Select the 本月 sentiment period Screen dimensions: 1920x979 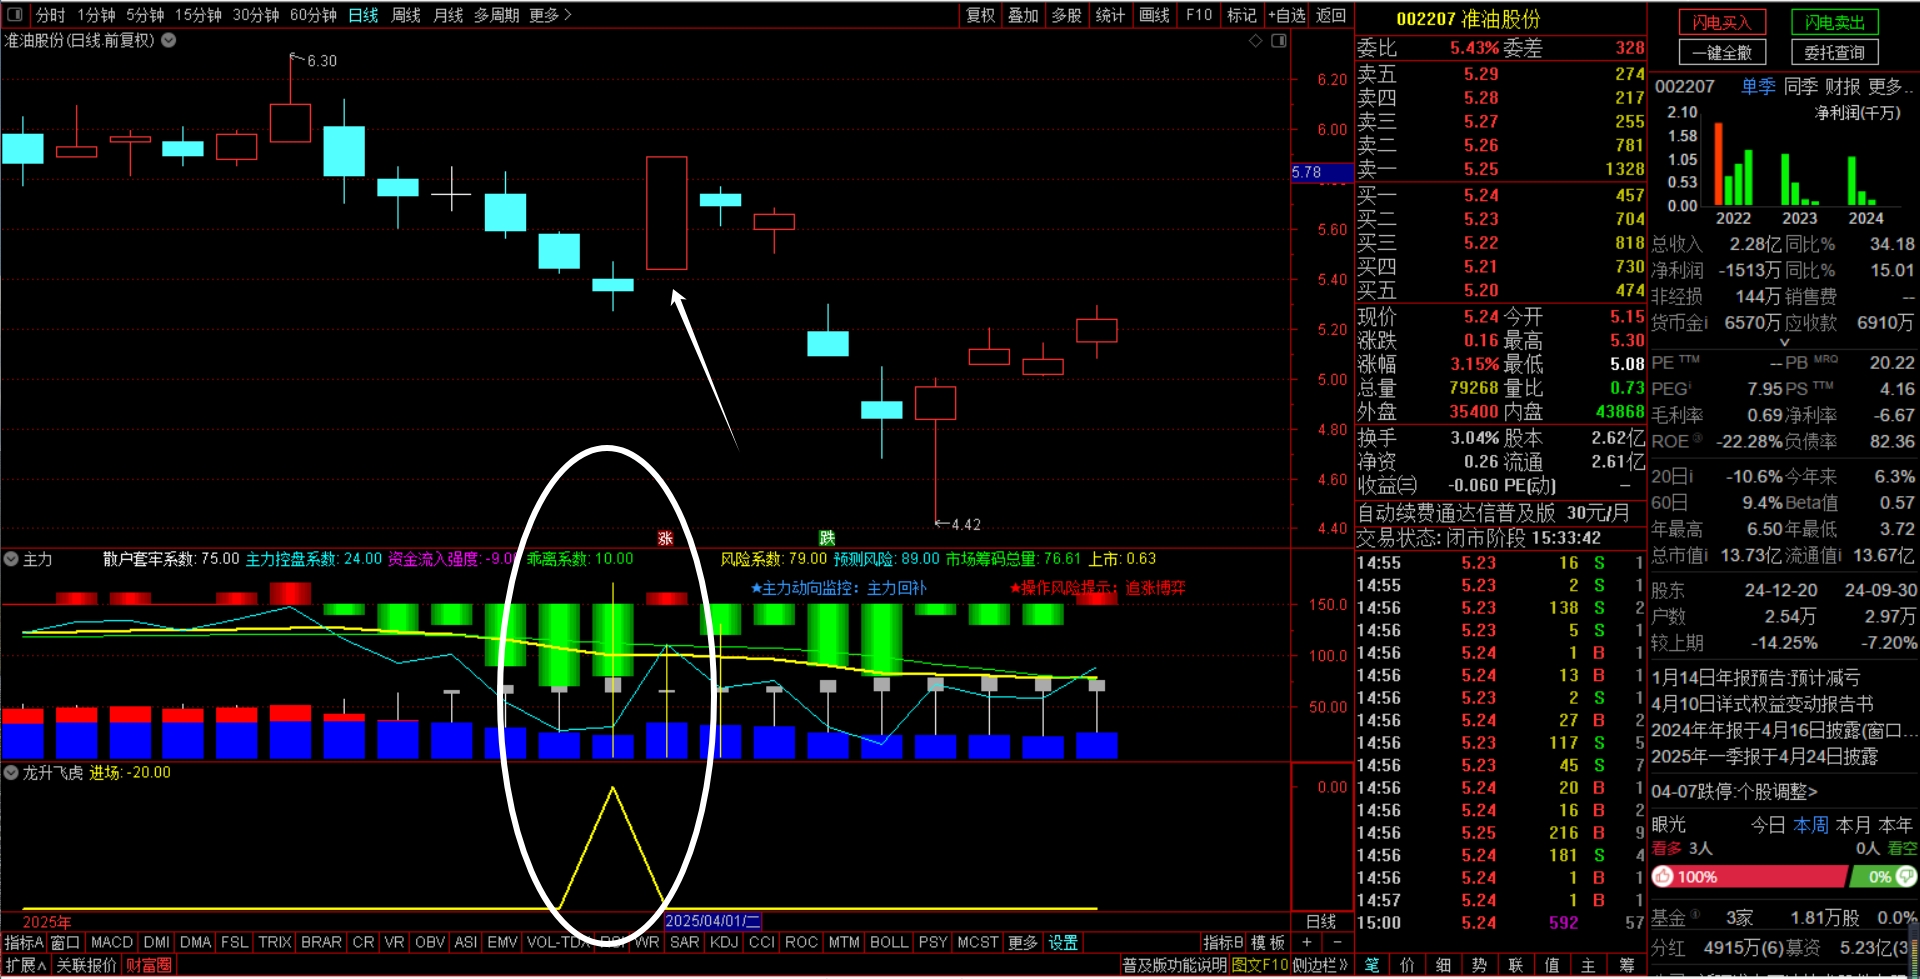pos(1854,825)
